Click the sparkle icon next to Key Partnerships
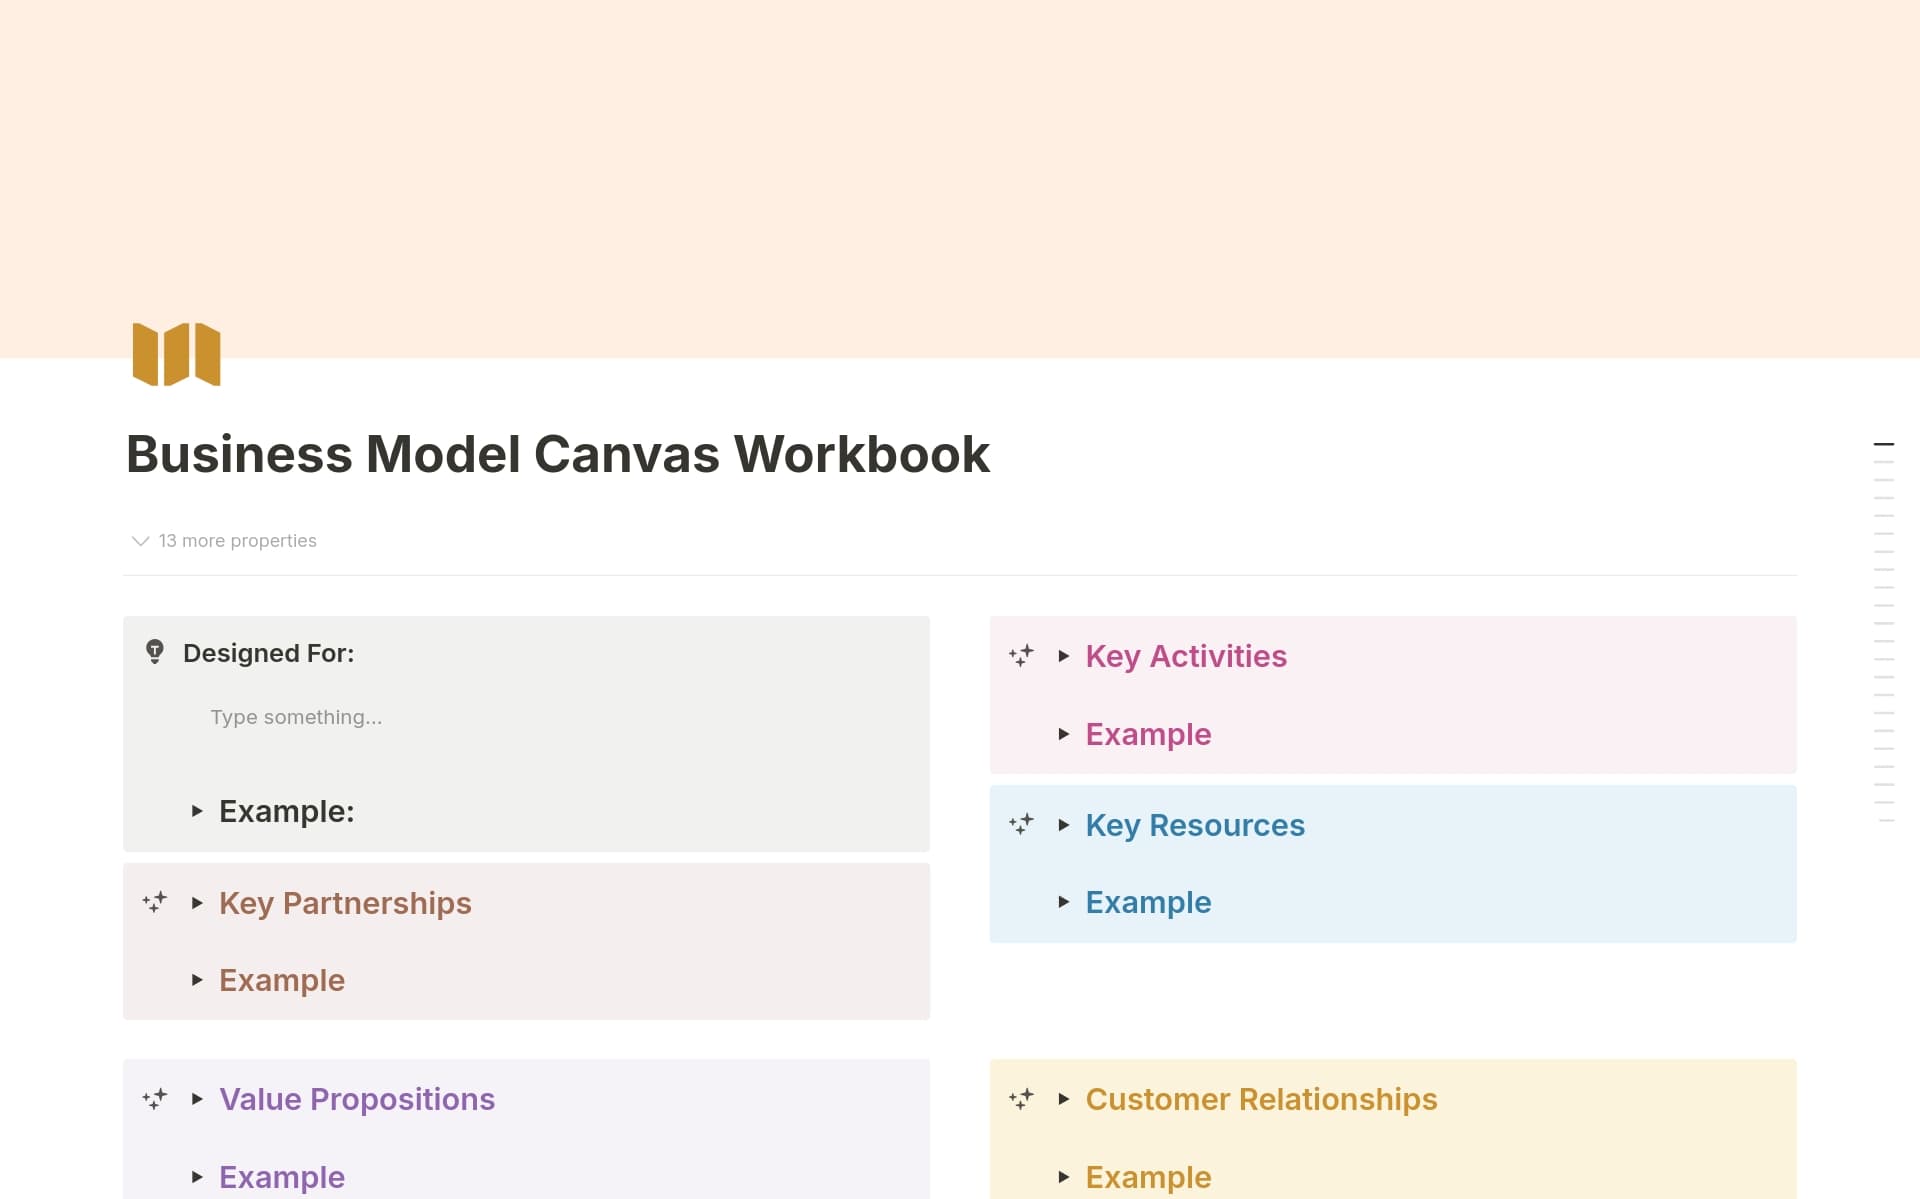This screenshot has width=1920, height=1199. [x=155, y=903]
